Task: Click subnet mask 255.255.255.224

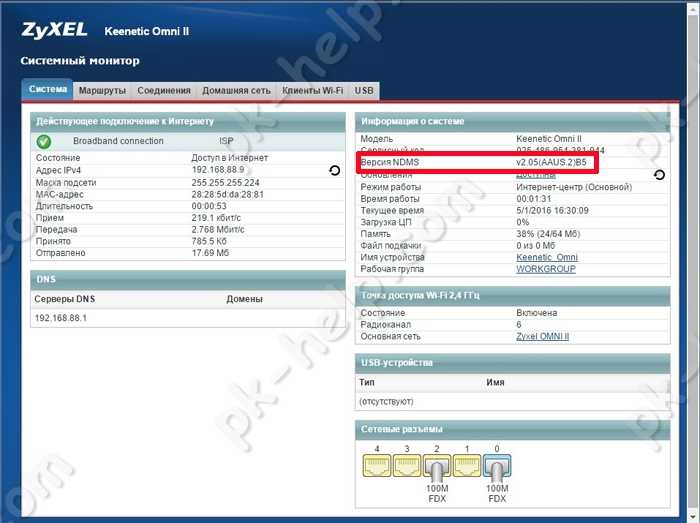Action: click(225, 183)
